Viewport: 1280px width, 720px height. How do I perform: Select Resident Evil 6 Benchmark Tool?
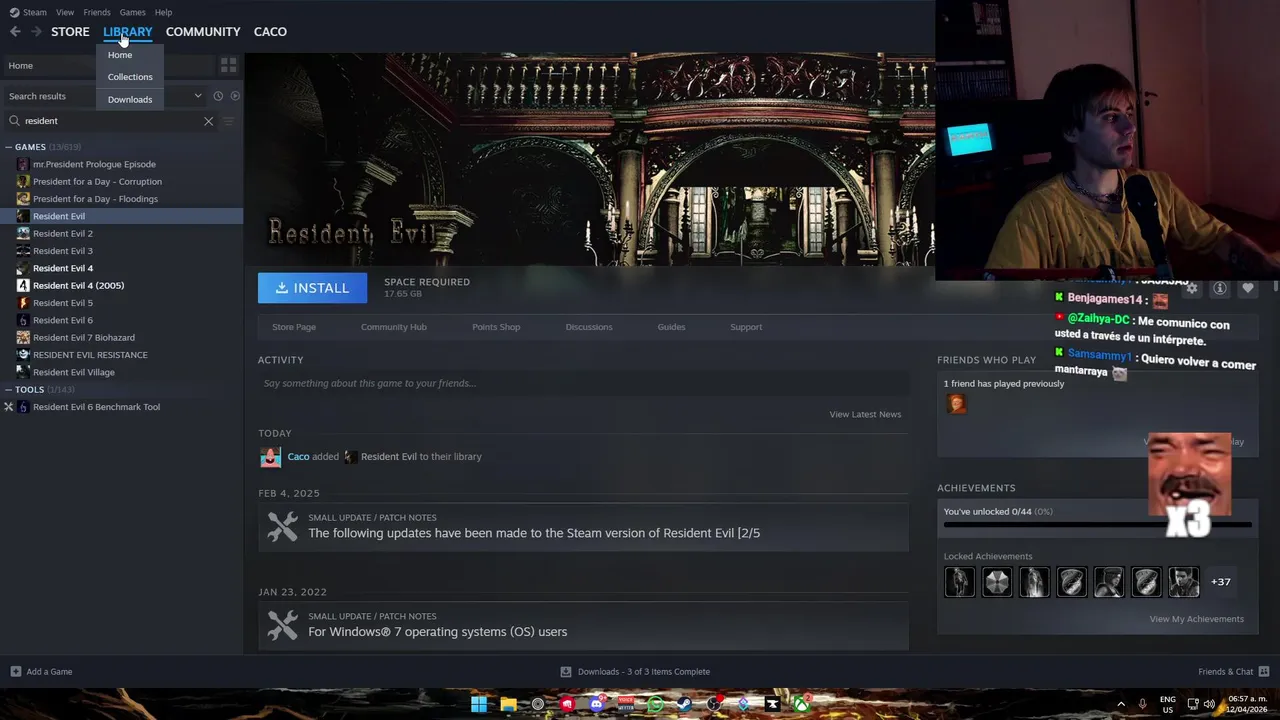[x=96, y=407]
